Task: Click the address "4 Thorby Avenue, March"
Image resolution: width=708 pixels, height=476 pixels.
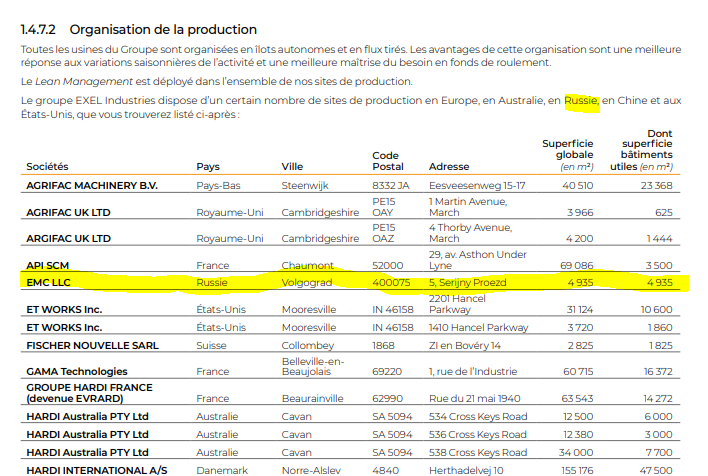Action: (x=470, y=233)
